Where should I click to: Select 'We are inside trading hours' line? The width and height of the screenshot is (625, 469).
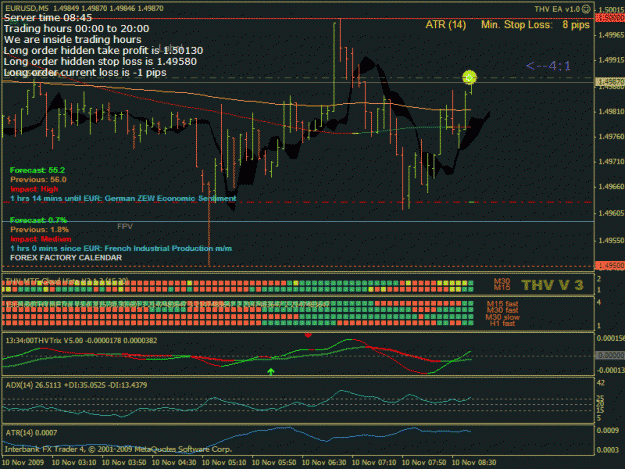tap(73, 39)
